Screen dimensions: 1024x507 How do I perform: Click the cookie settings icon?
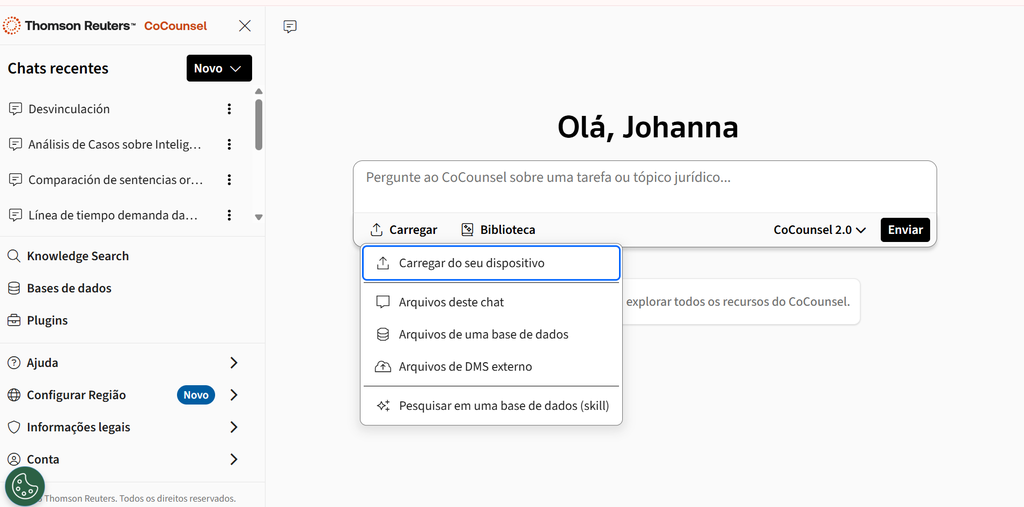[24, 486]
